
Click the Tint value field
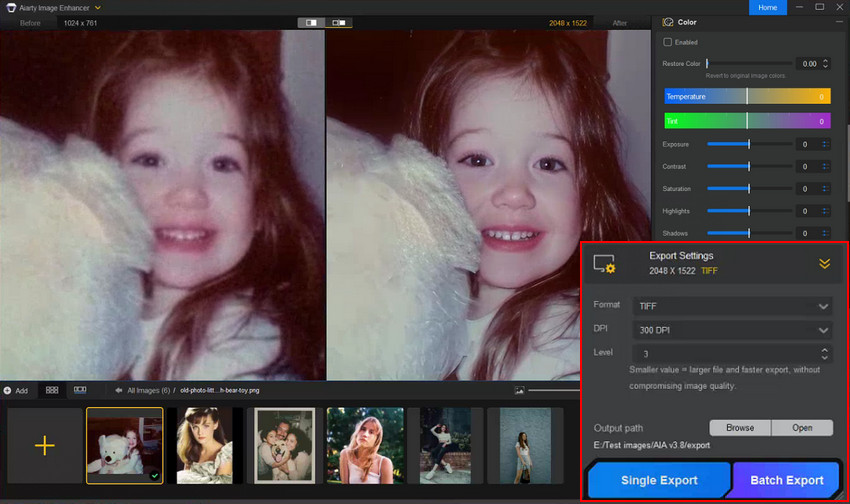tap(821, 121)
